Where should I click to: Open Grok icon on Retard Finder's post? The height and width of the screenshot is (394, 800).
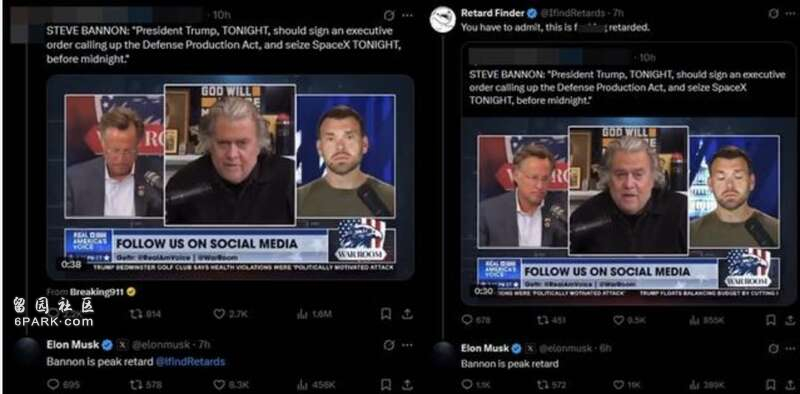pyautogui.click(x=773, y=14)
